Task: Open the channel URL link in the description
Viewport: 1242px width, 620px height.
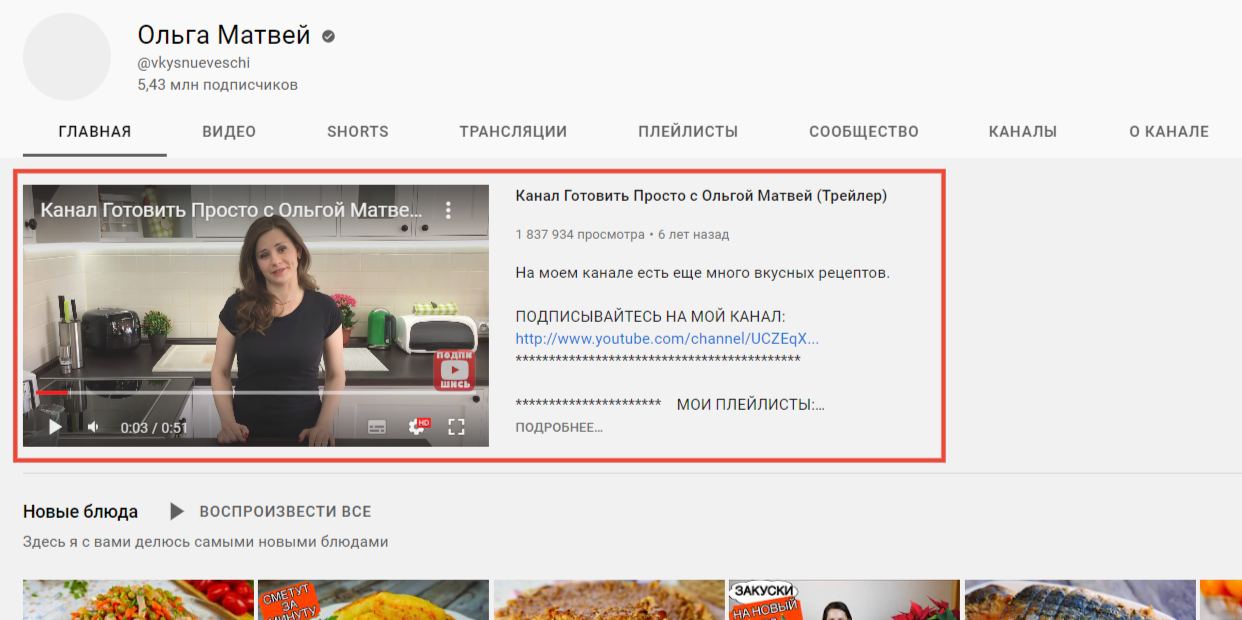Action: coord(667,338)
